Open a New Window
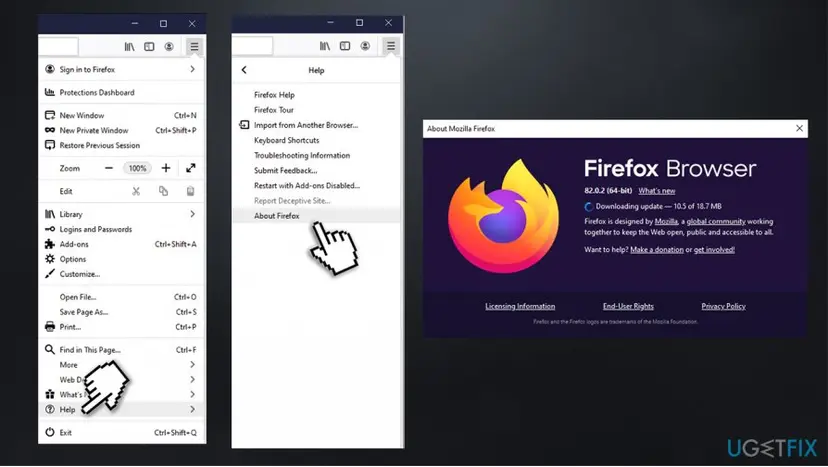 122,115
